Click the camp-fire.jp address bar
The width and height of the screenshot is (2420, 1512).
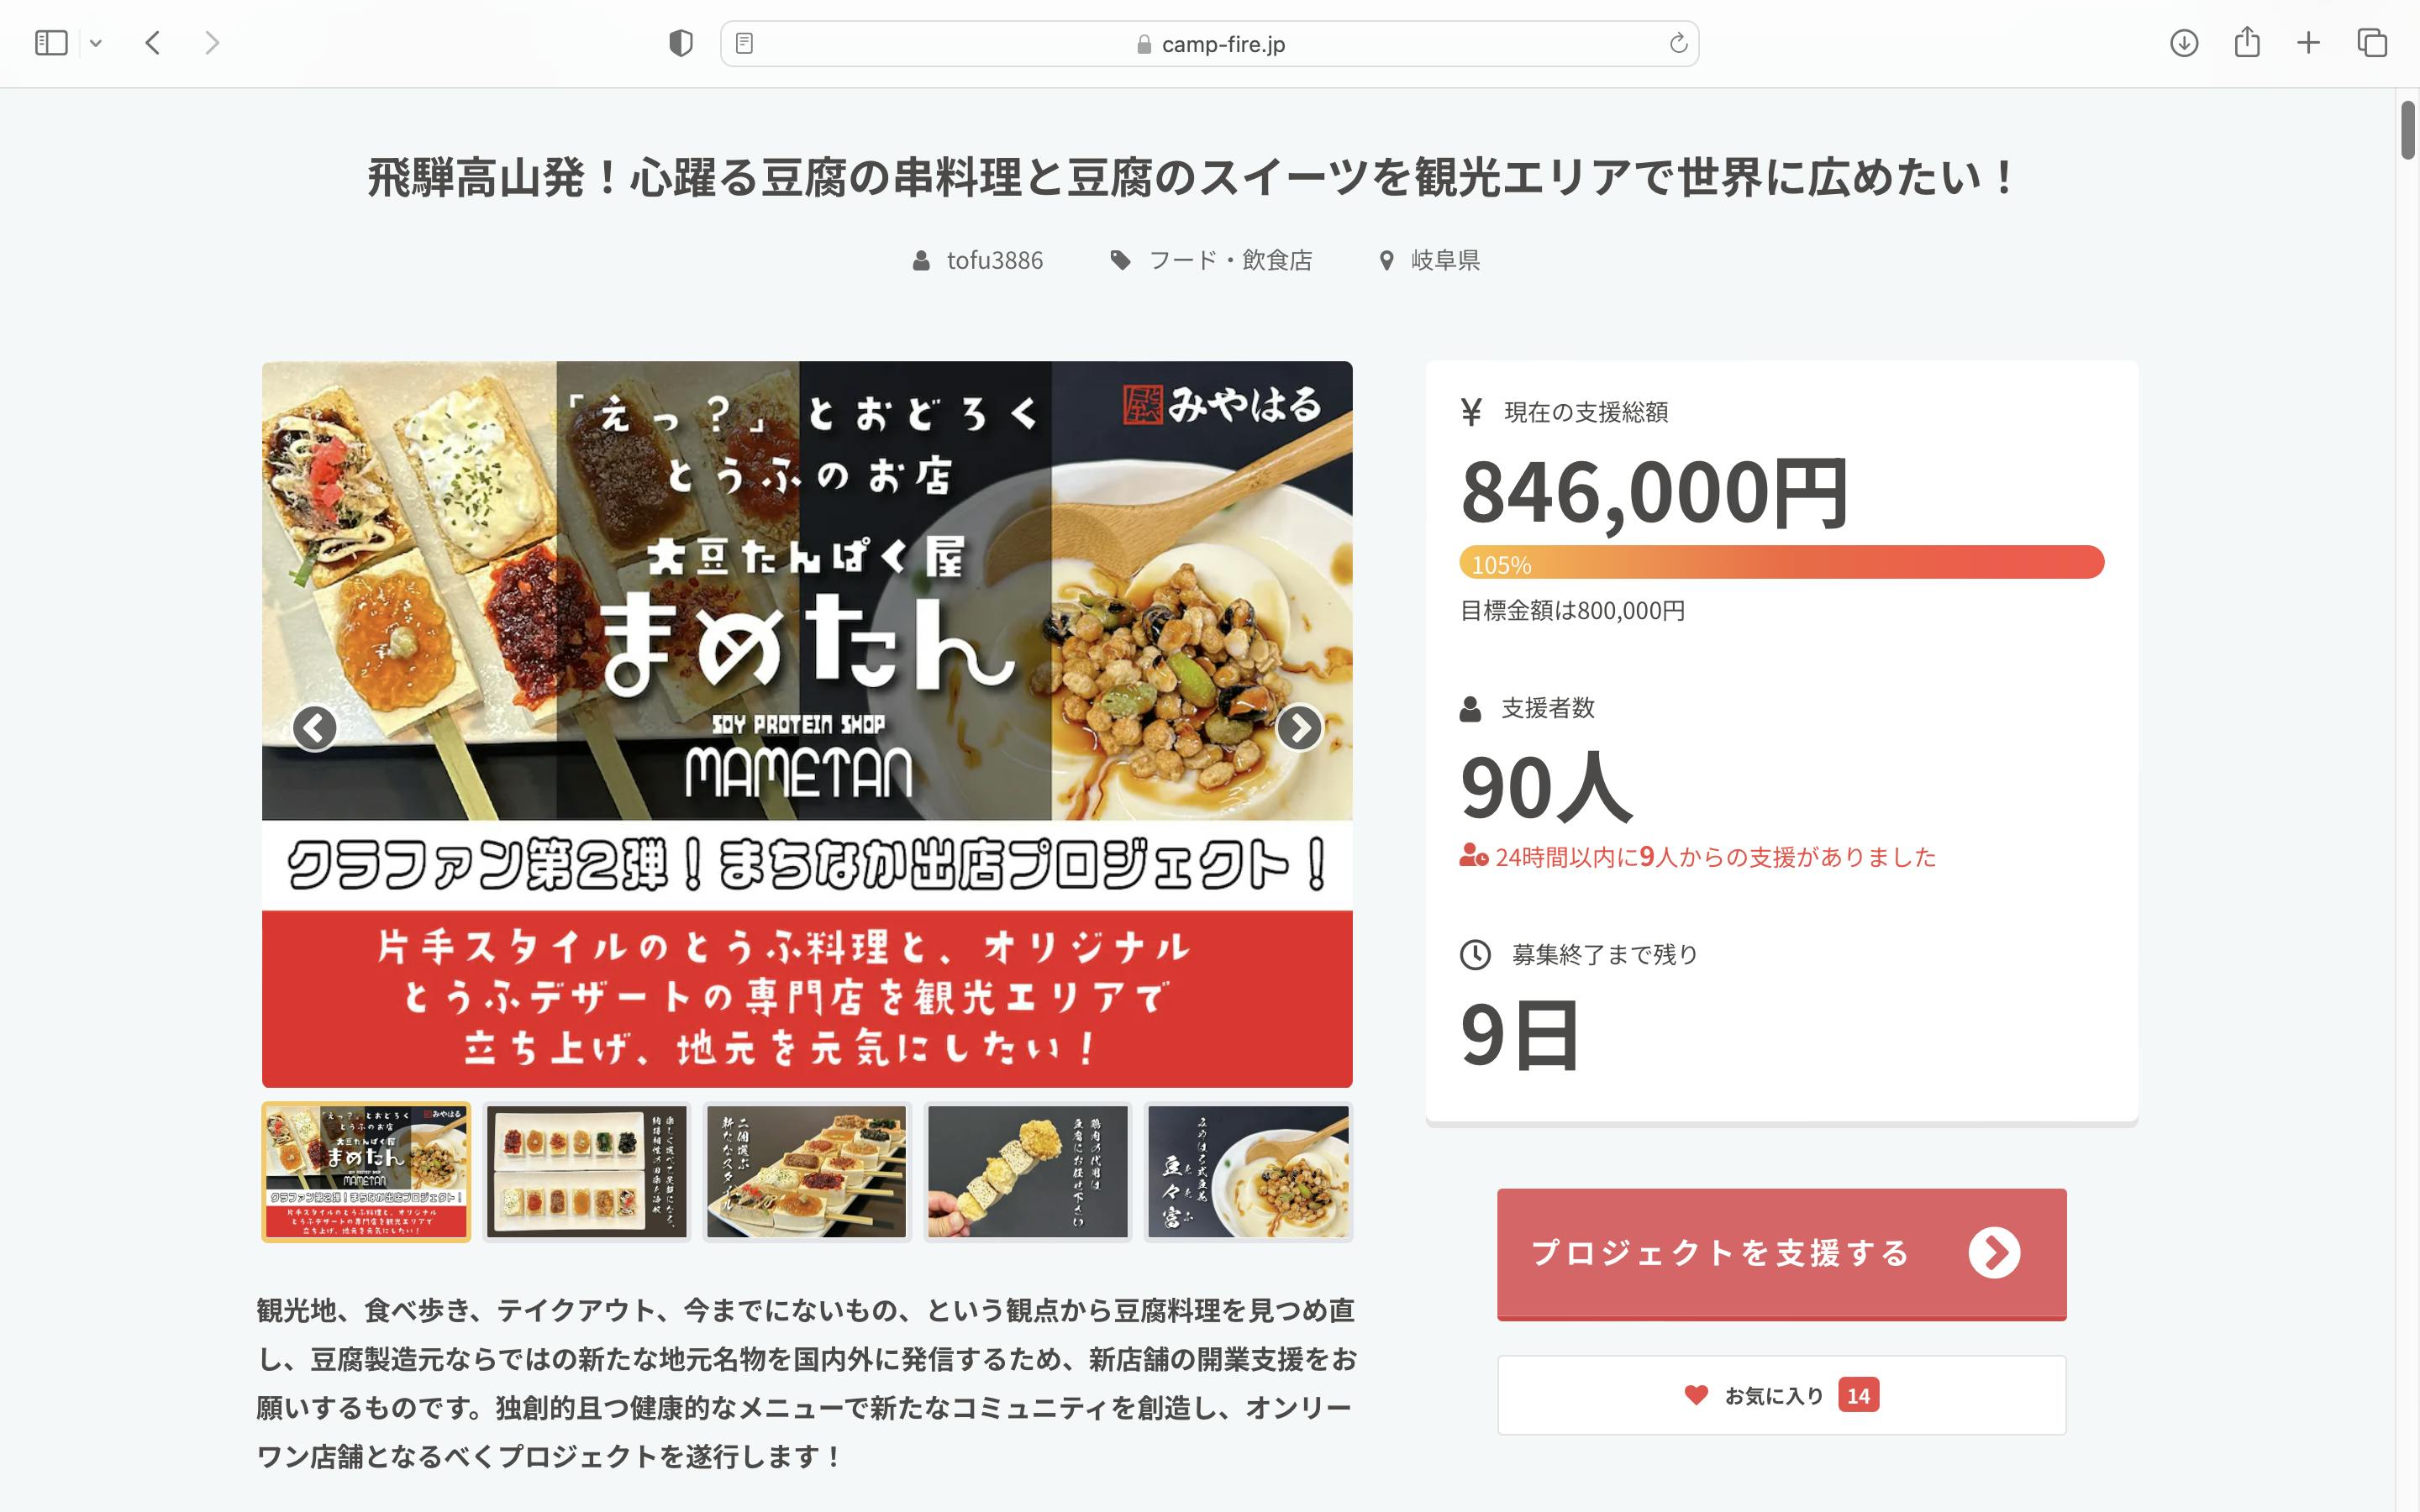(1209, 44)
